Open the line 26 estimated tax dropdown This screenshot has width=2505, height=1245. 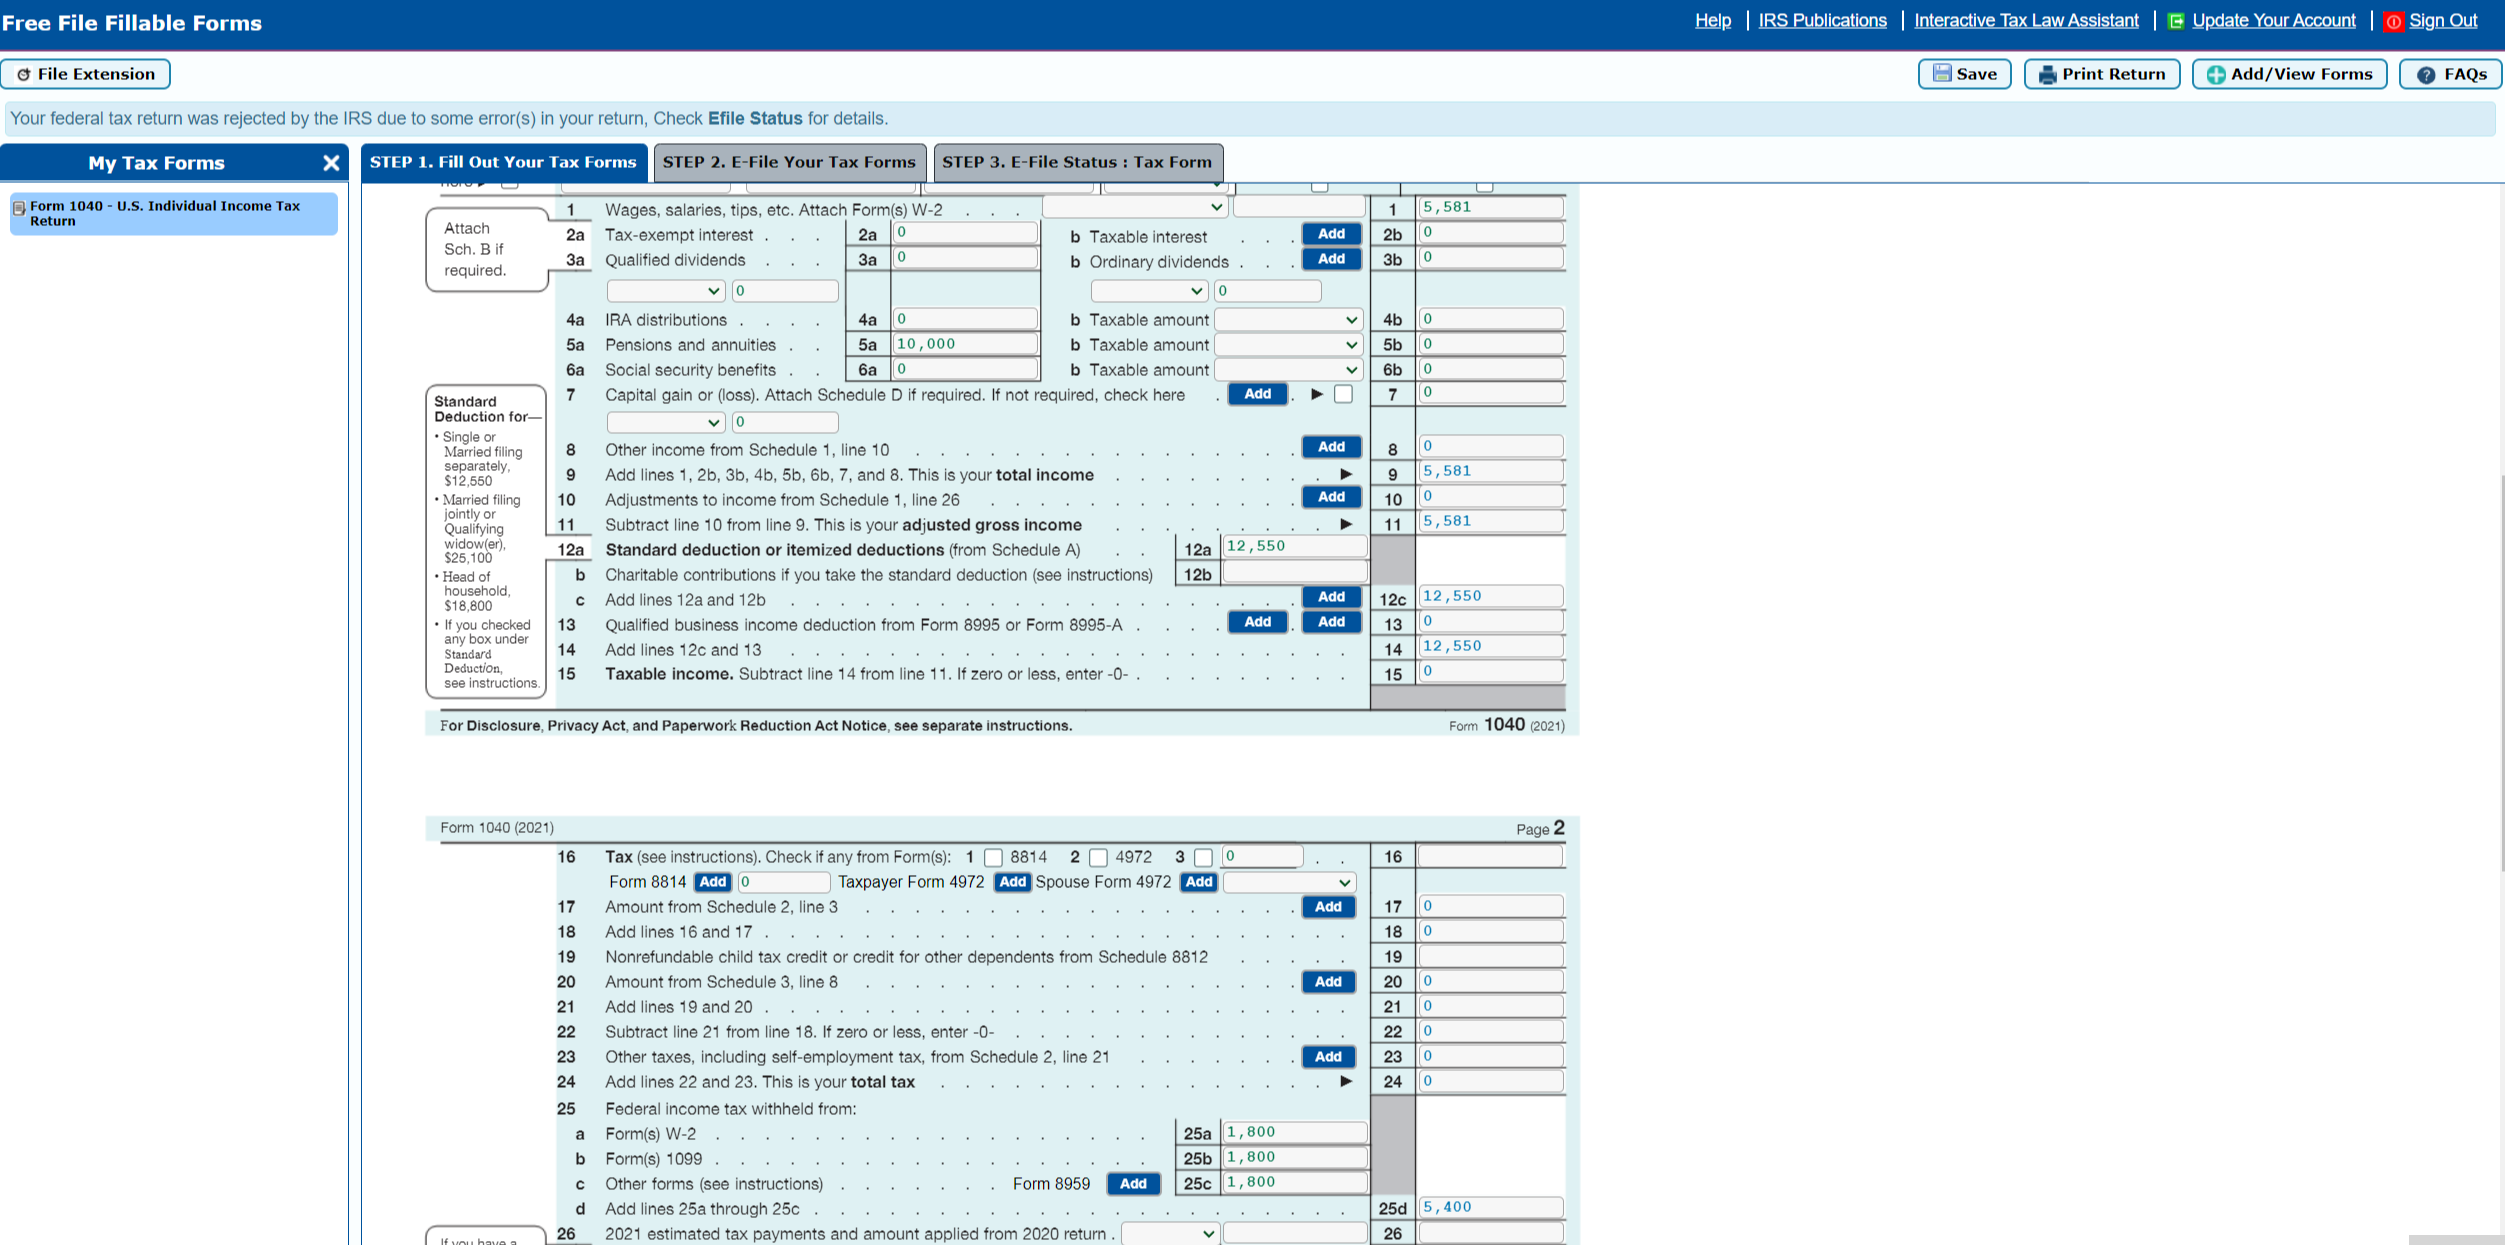coord(1170,1234)
